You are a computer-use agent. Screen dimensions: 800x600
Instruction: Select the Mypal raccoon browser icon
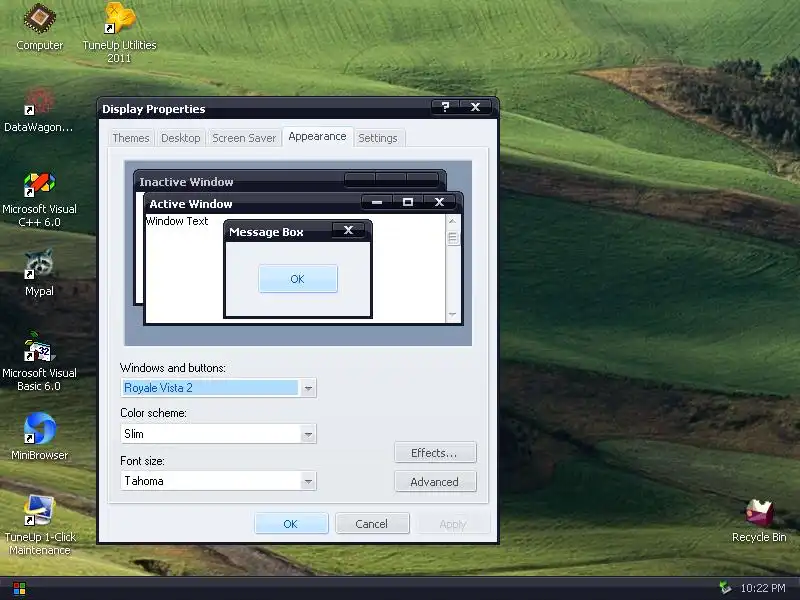pyautogui.click(x=39, y=272)
